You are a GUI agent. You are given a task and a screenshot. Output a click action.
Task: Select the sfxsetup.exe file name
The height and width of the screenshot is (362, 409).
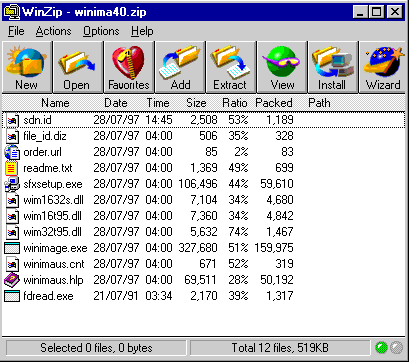tap(53, 184)
